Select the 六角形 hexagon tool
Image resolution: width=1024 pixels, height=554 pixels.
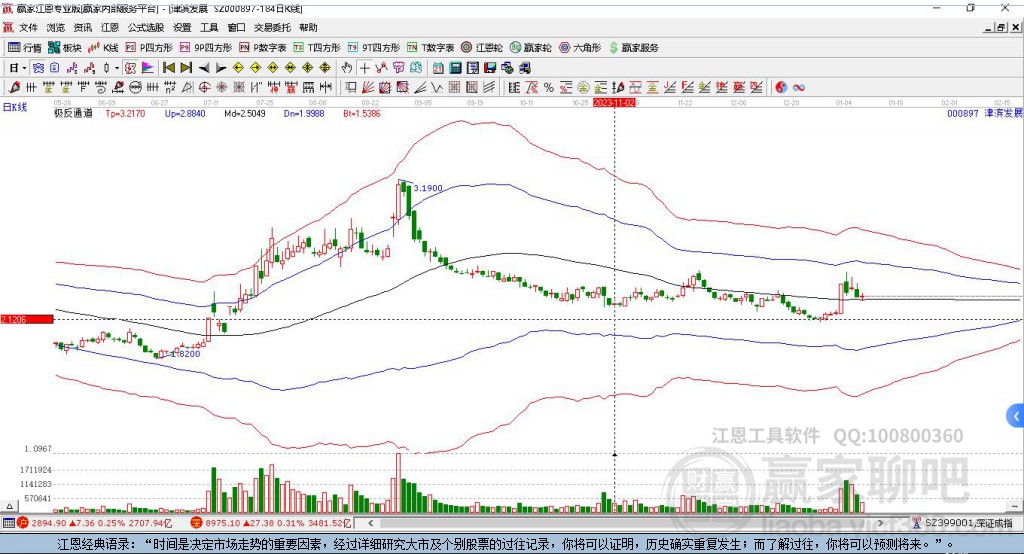click(x=580, y=48)
